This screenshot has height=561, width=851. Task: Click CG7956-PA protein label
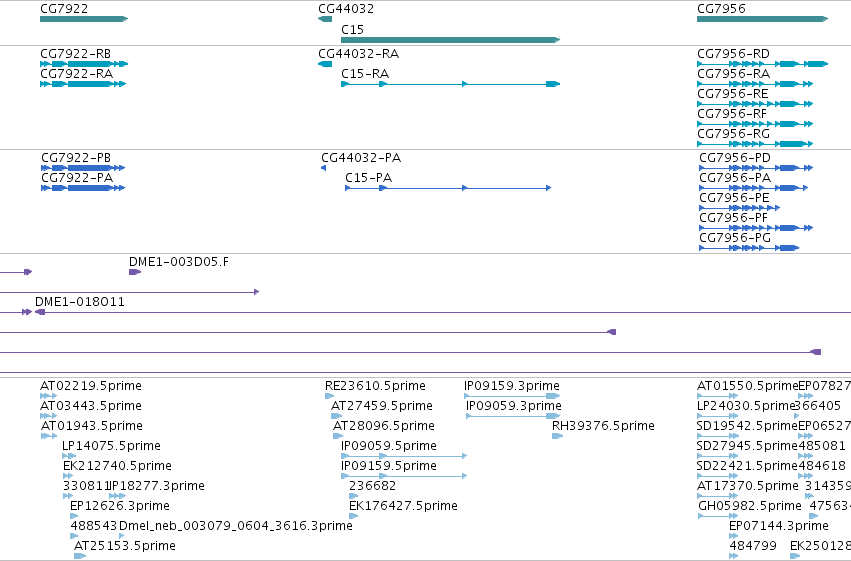click(x=735, y=178)
